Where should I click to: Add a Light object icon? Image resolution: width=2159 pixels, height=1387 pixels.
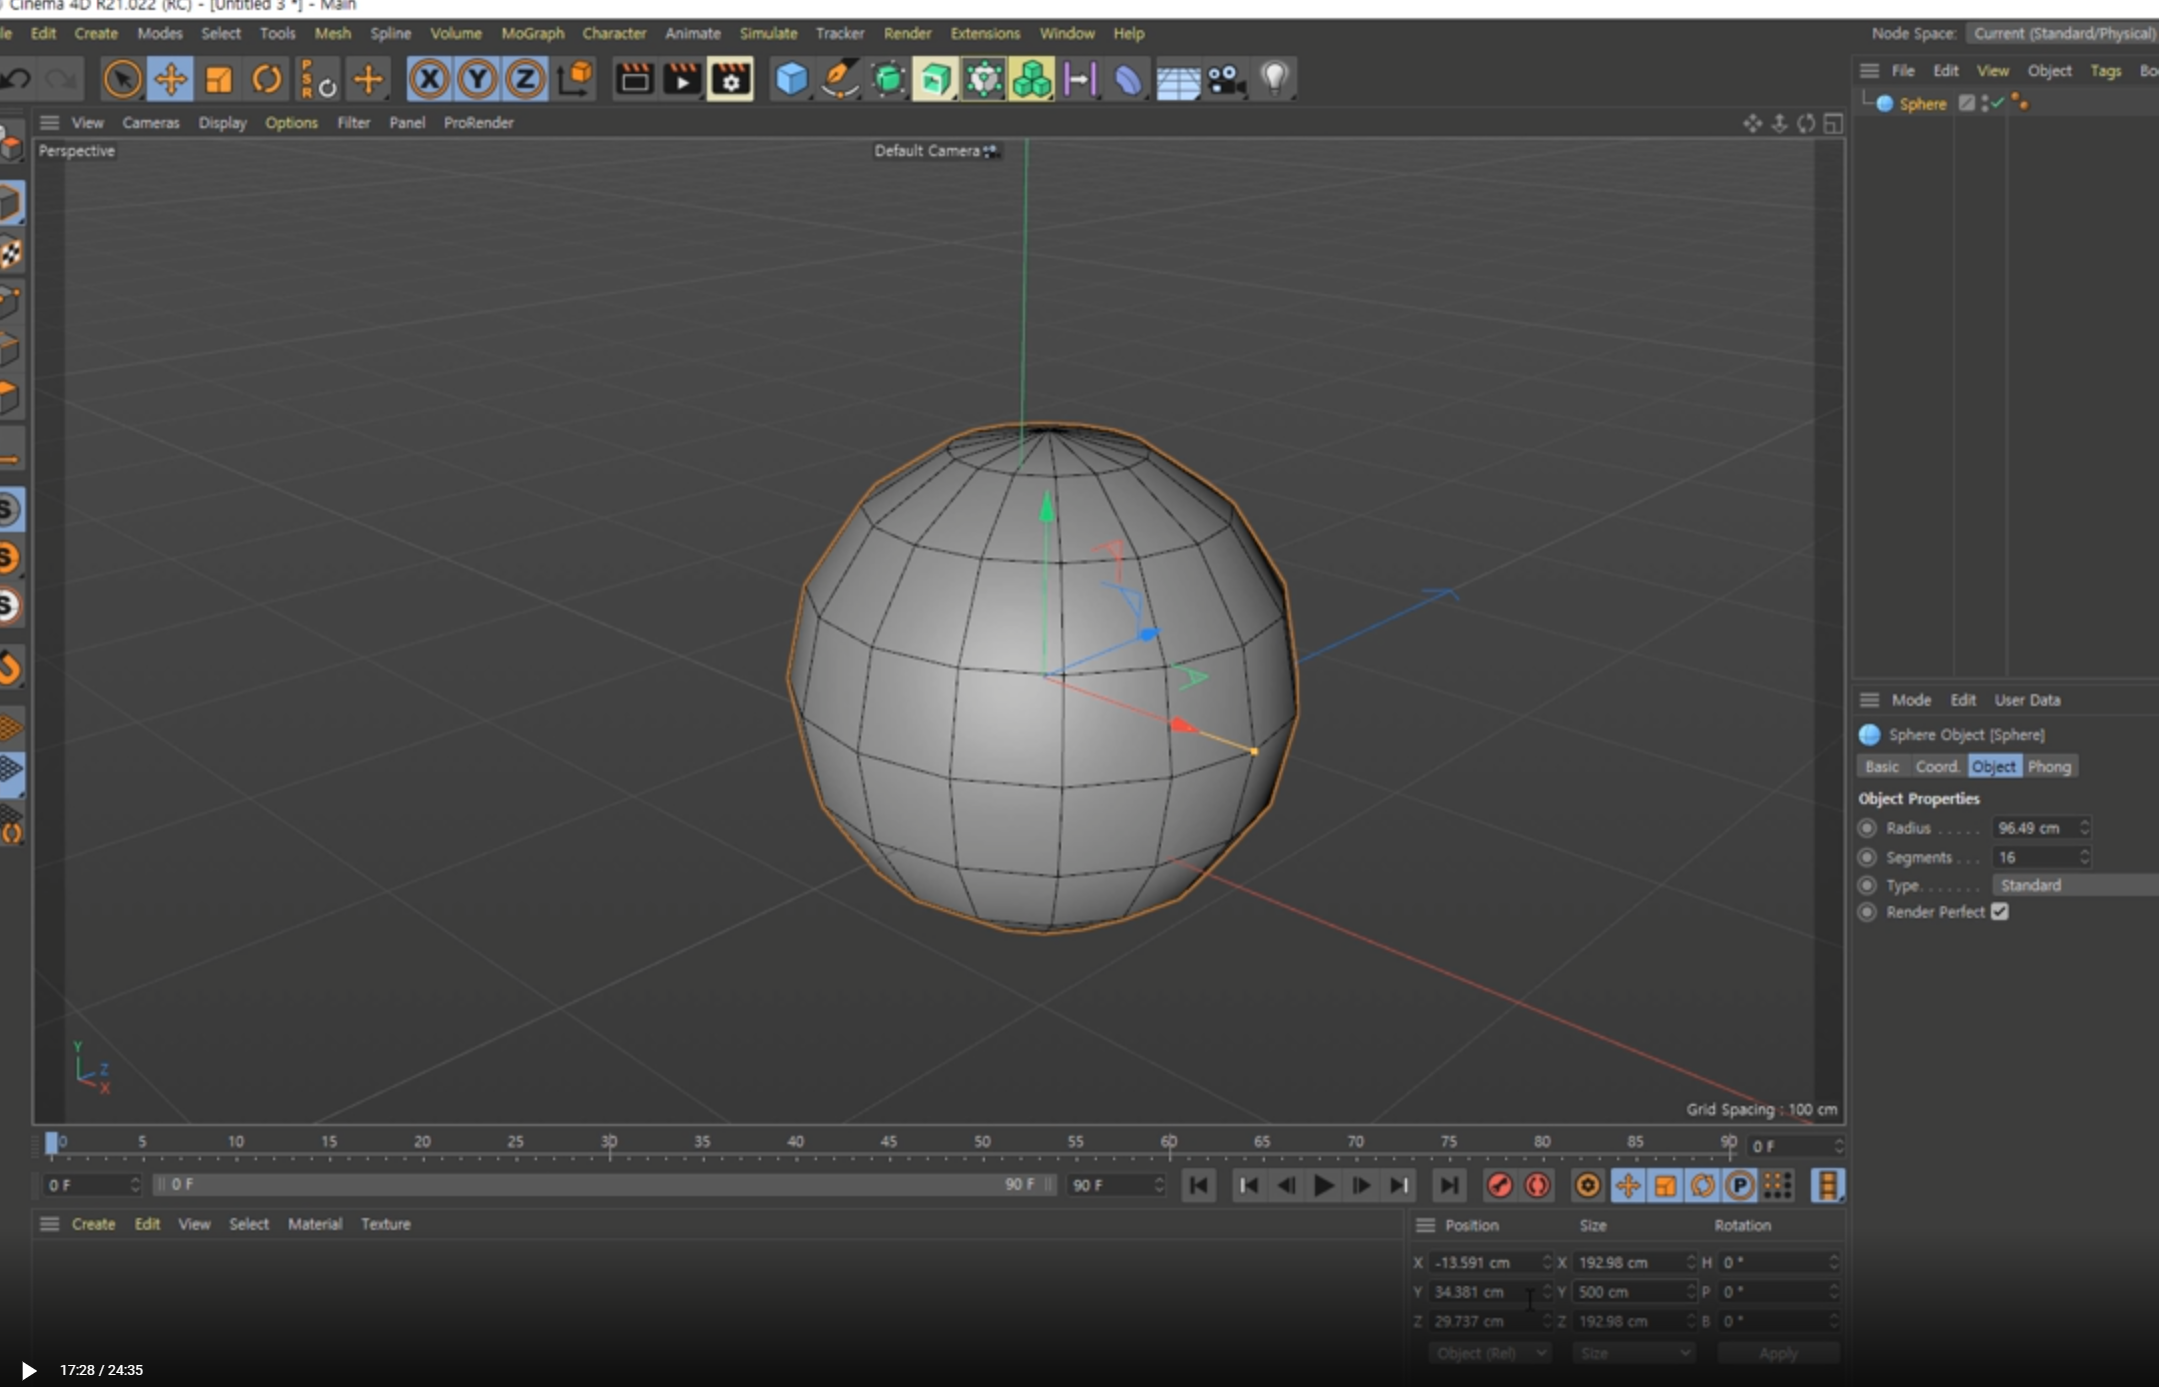[1274, 79]
